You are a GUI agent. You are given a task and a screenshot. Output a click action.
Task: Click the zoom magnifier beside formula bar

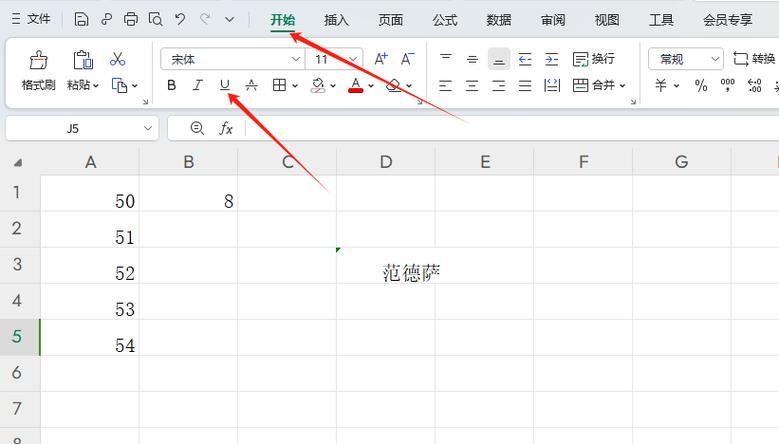click(197, 129)
